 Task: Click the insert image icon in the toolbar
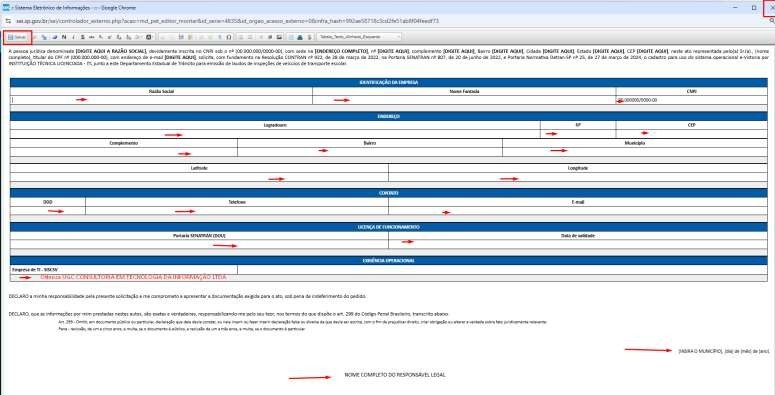click(x=279, y=37)
